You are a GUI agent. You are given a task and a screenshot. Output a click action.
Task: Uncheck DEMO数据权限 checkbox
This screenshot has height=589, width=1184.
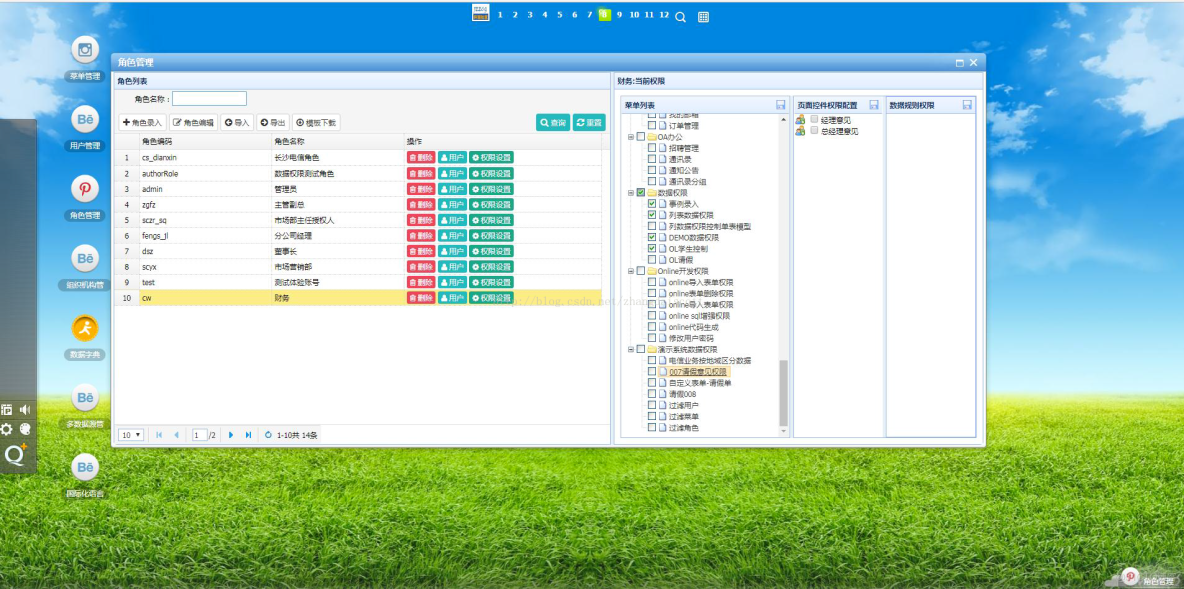[652, 237]
